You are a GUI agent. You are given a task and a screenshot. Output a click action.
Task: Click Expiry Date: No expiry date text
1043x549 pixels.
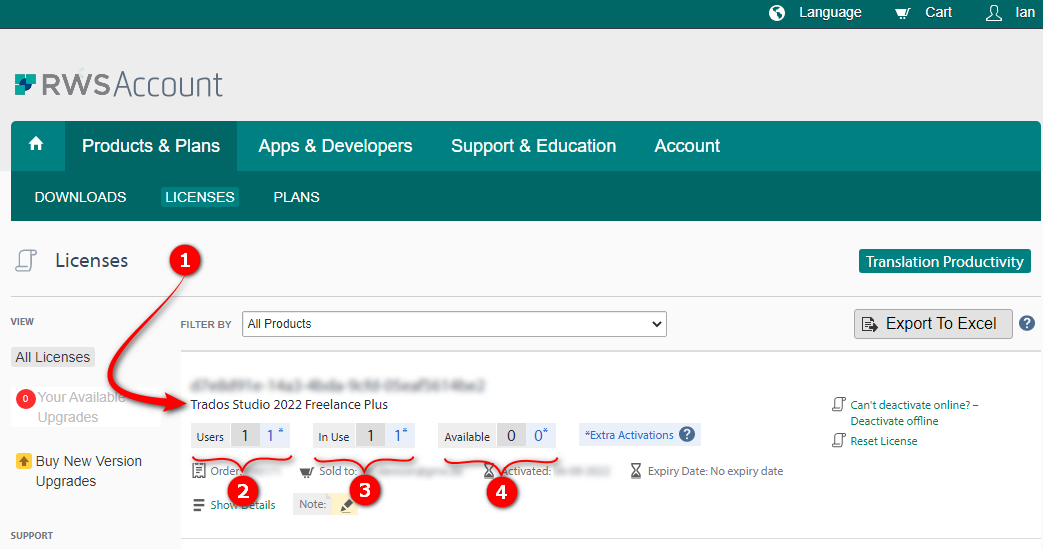715,471
